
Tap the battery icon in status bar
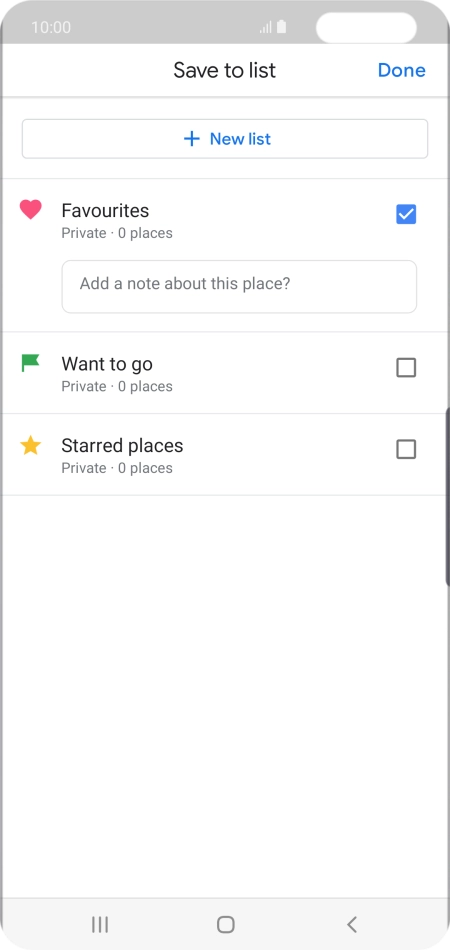point(282,27)
